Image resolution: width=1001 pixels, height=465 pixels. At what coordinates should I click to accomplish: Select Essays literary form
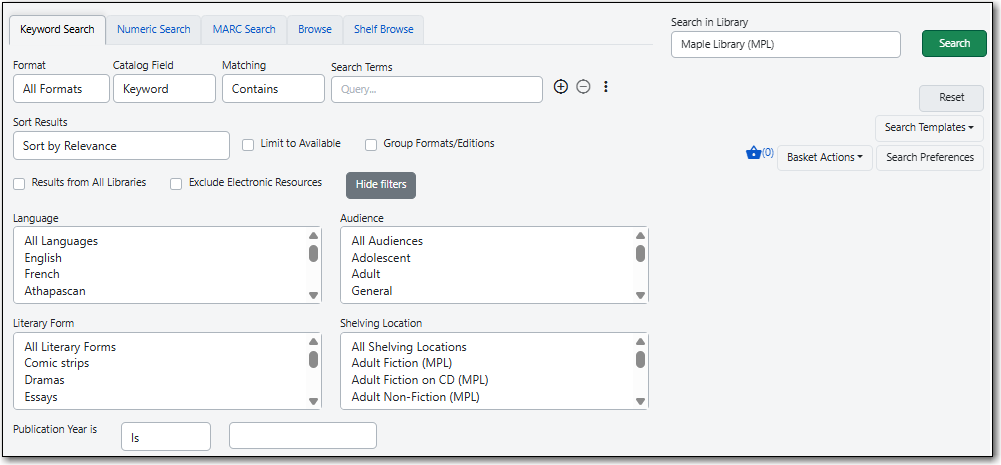point(41,397)
